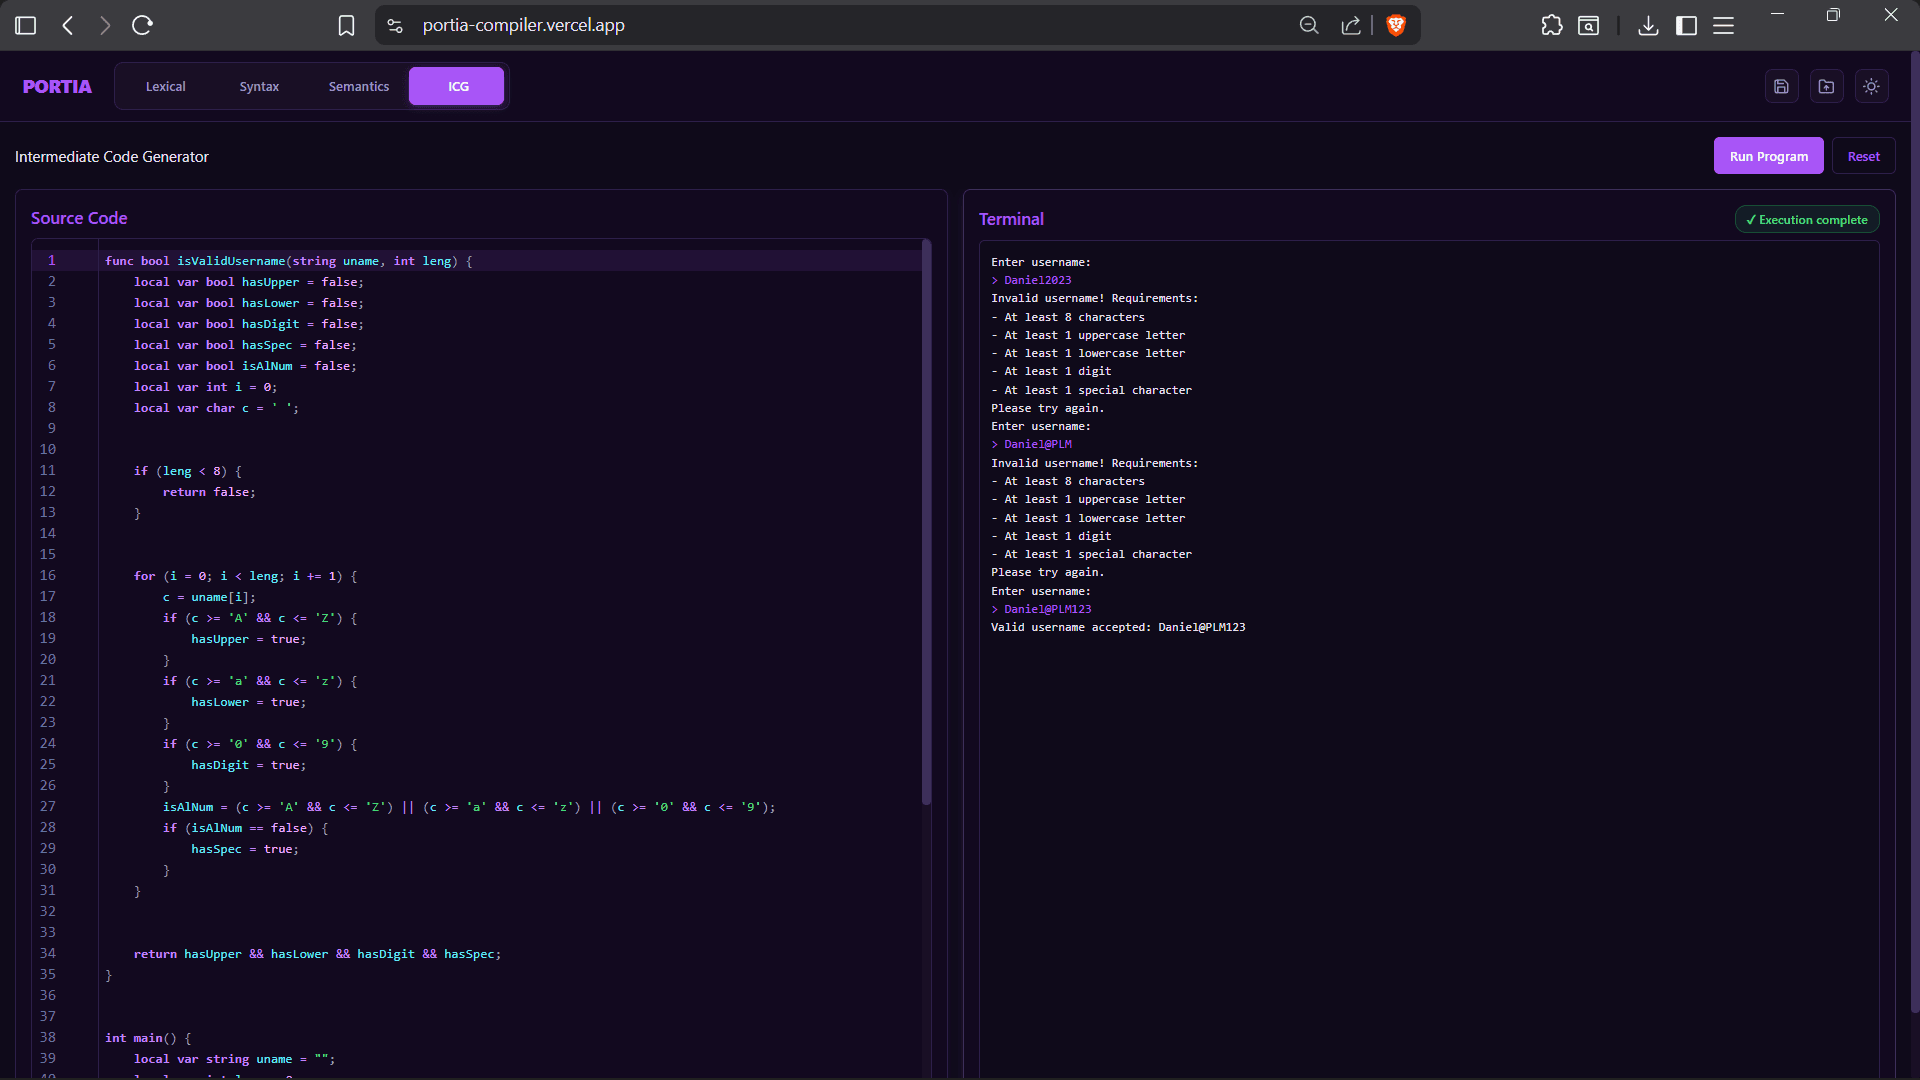
Task: Open the downloads icon
Action: coord(1649,26)
